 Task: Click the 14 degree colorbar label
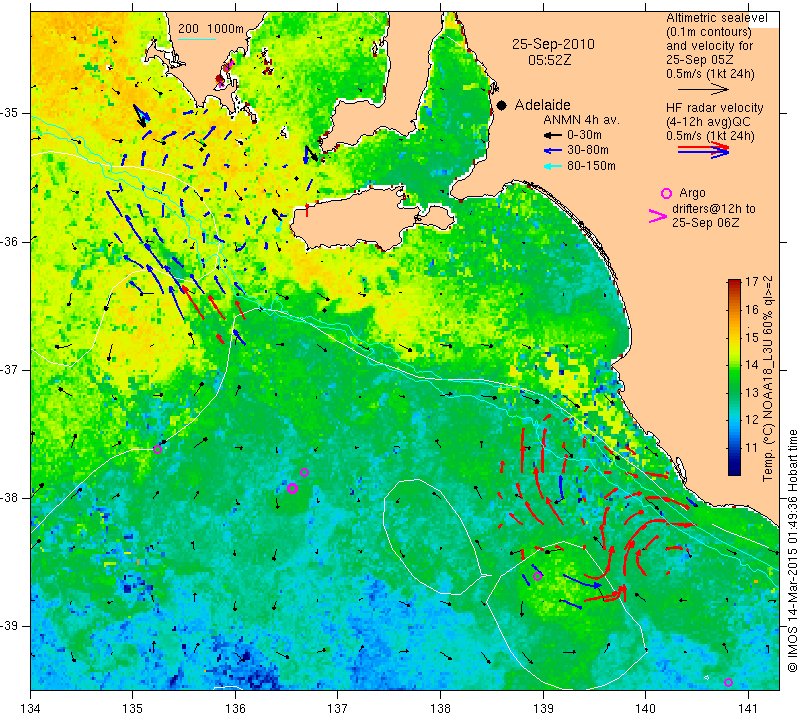[752, 364]
